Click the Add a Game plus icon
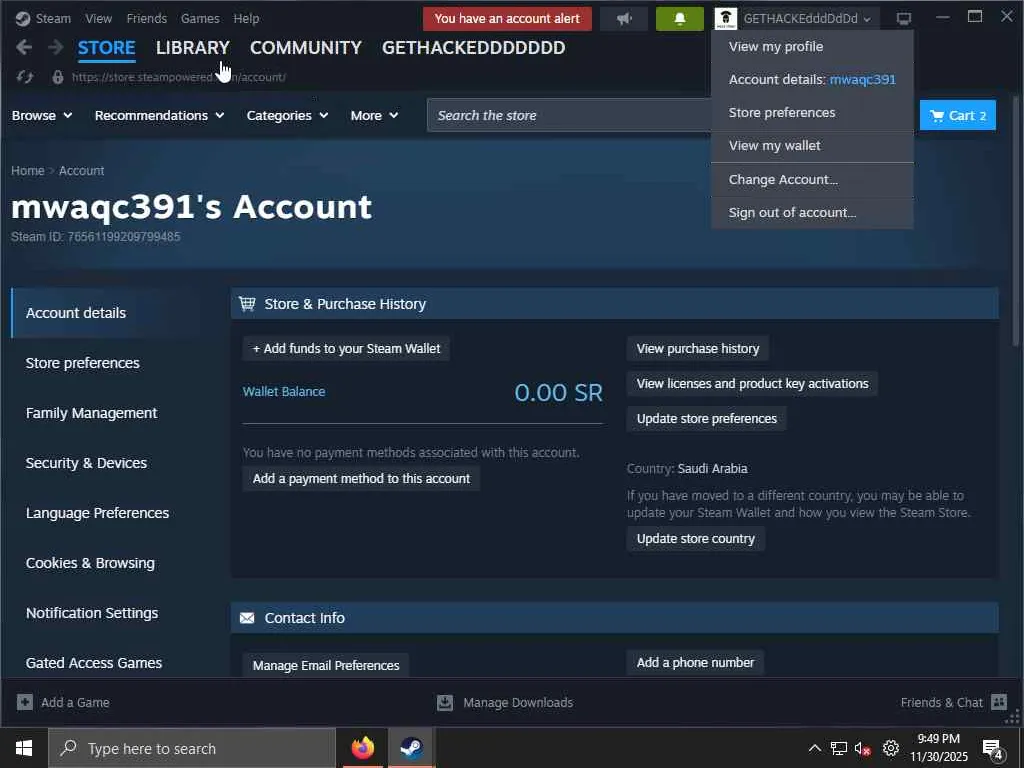The height and width of the screenshot is (768, 1024). coord(25,702)
